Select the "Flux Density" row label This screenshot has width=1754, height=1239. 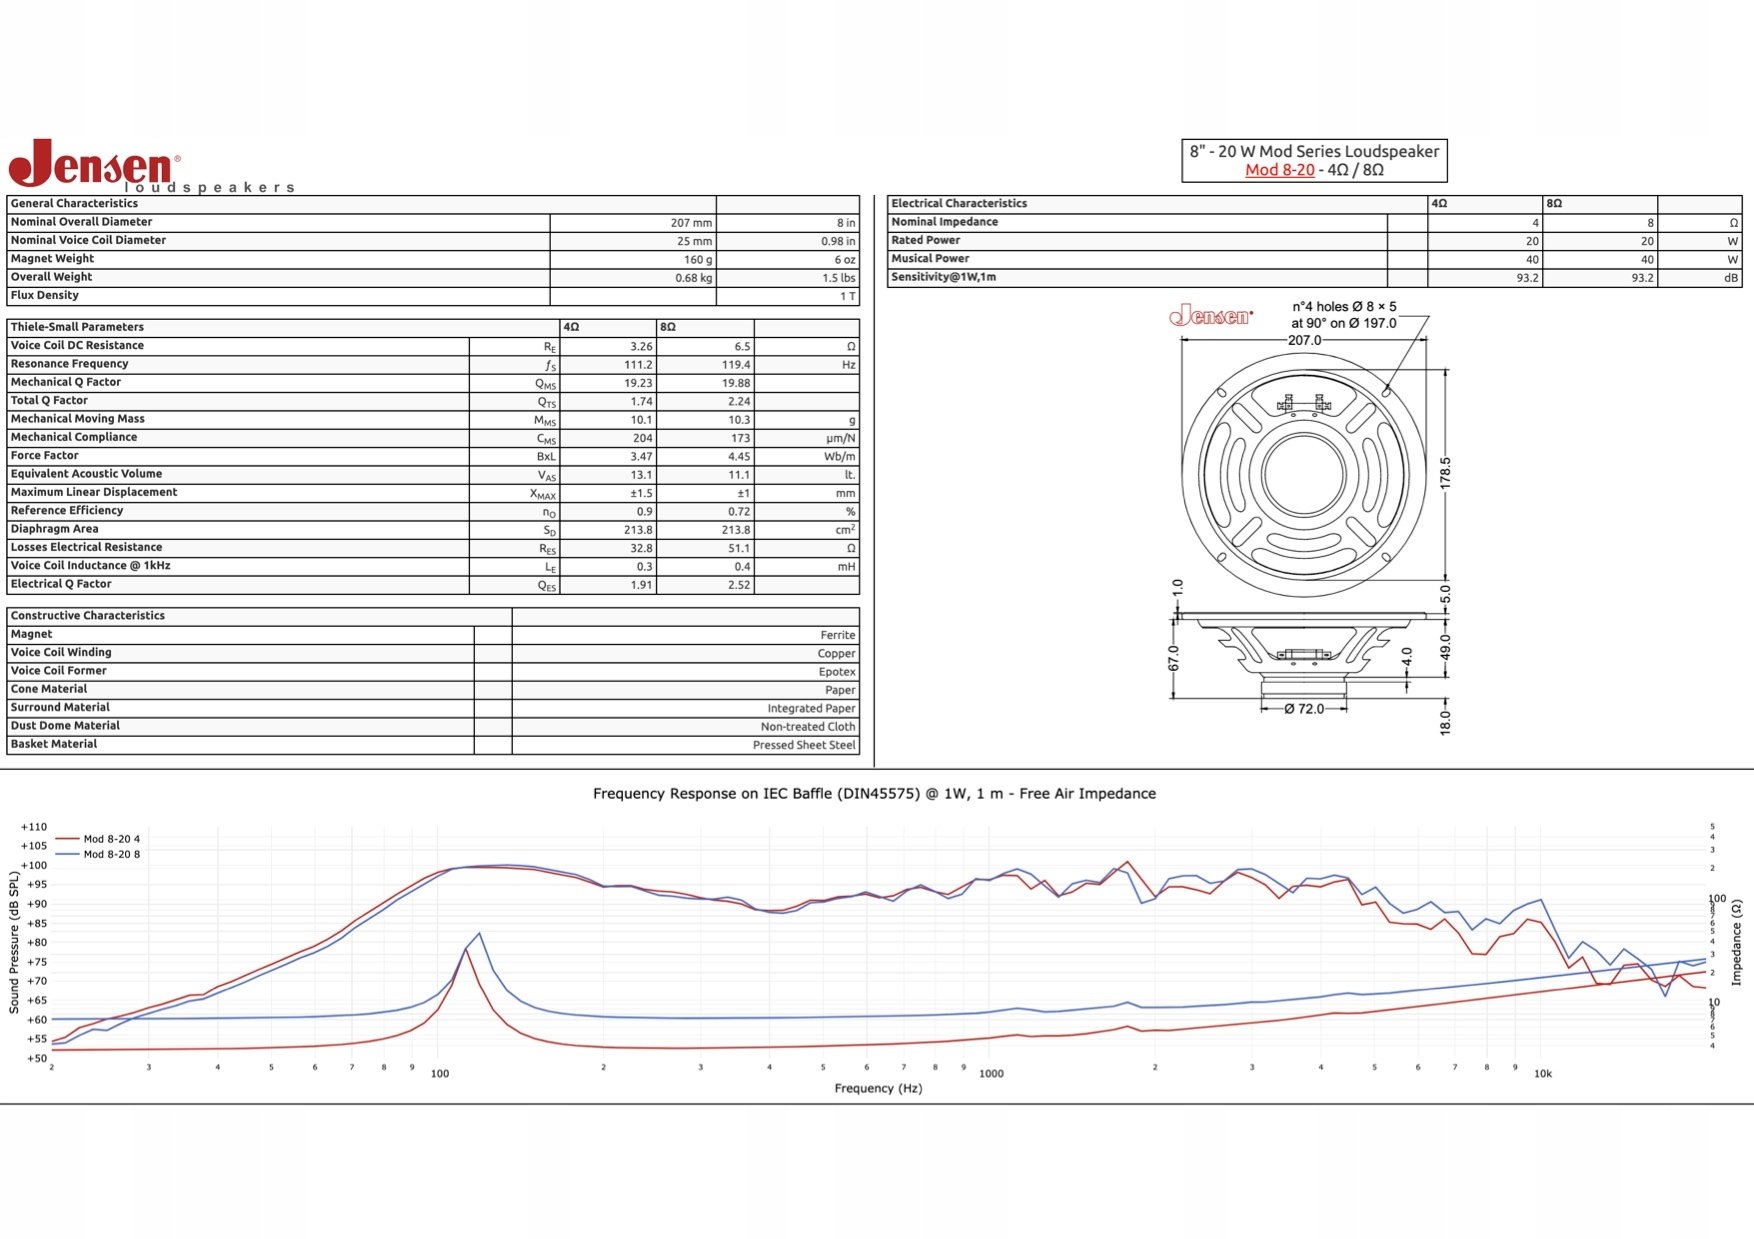[x=44, y=296]
